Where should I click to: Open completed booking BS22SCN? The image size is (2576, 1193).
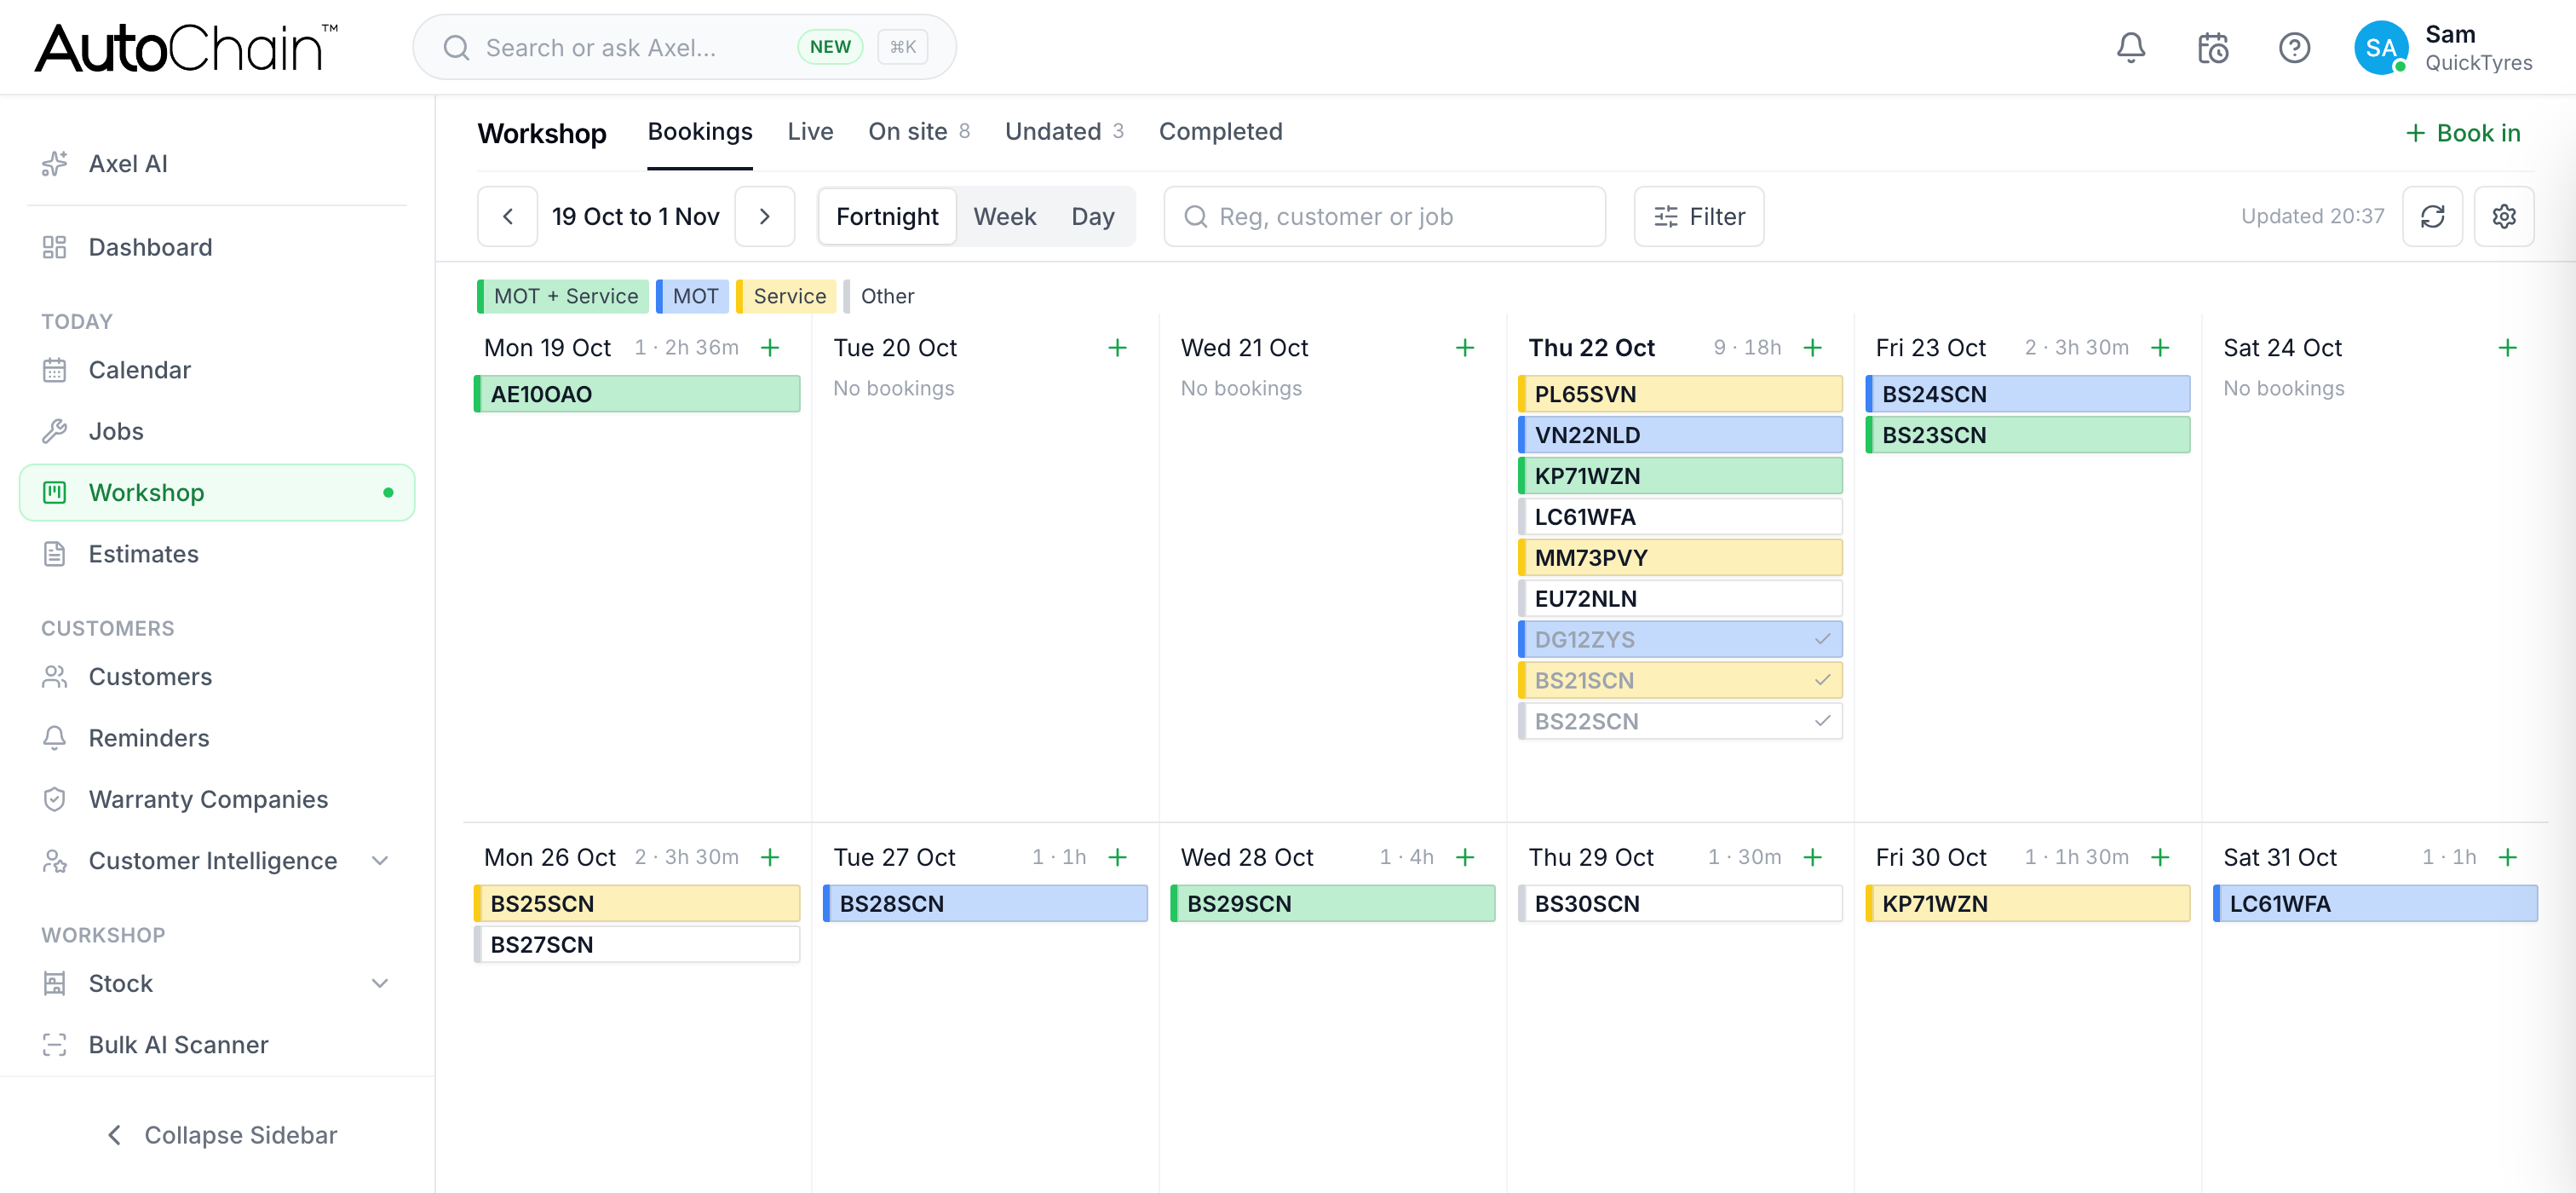click(1680, 721)
